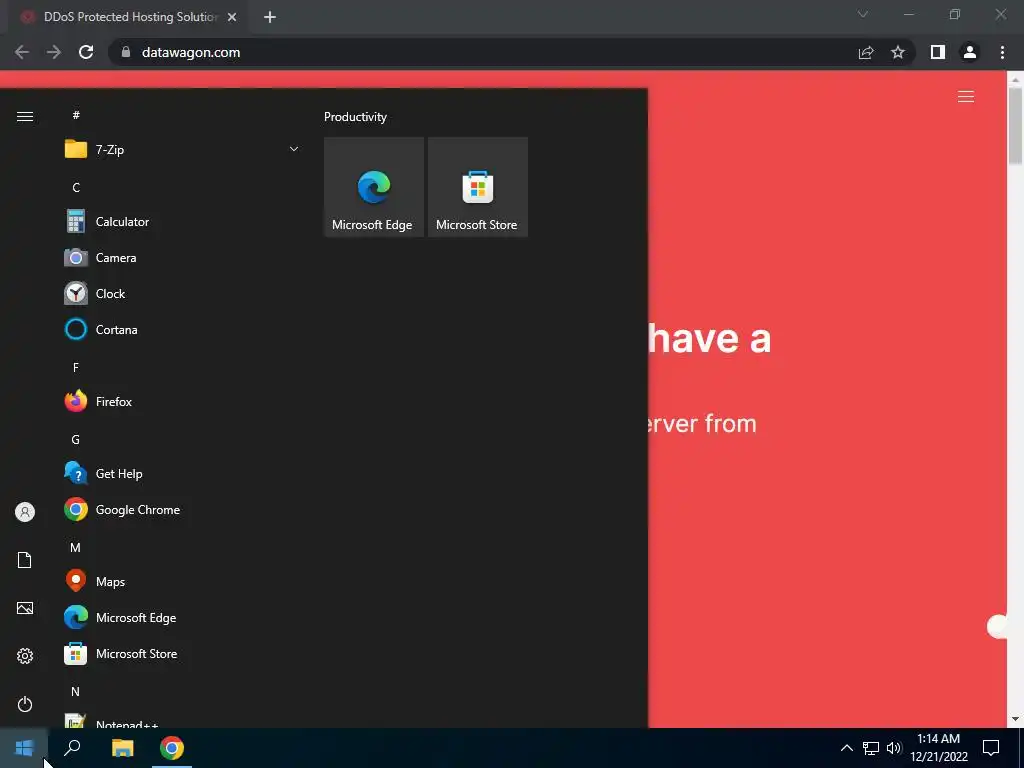Open the user account icon in Start
1024x768 pixels.
pos(25,512)
